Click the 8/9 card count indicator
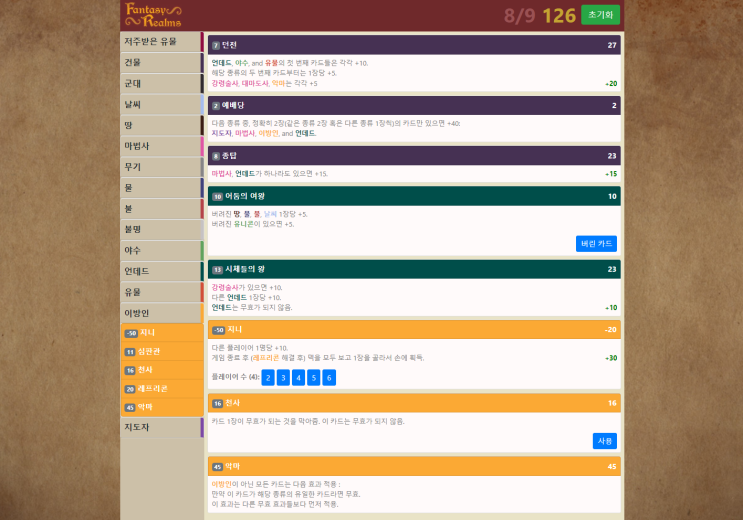The image size is (743, 520). [519, 16]
